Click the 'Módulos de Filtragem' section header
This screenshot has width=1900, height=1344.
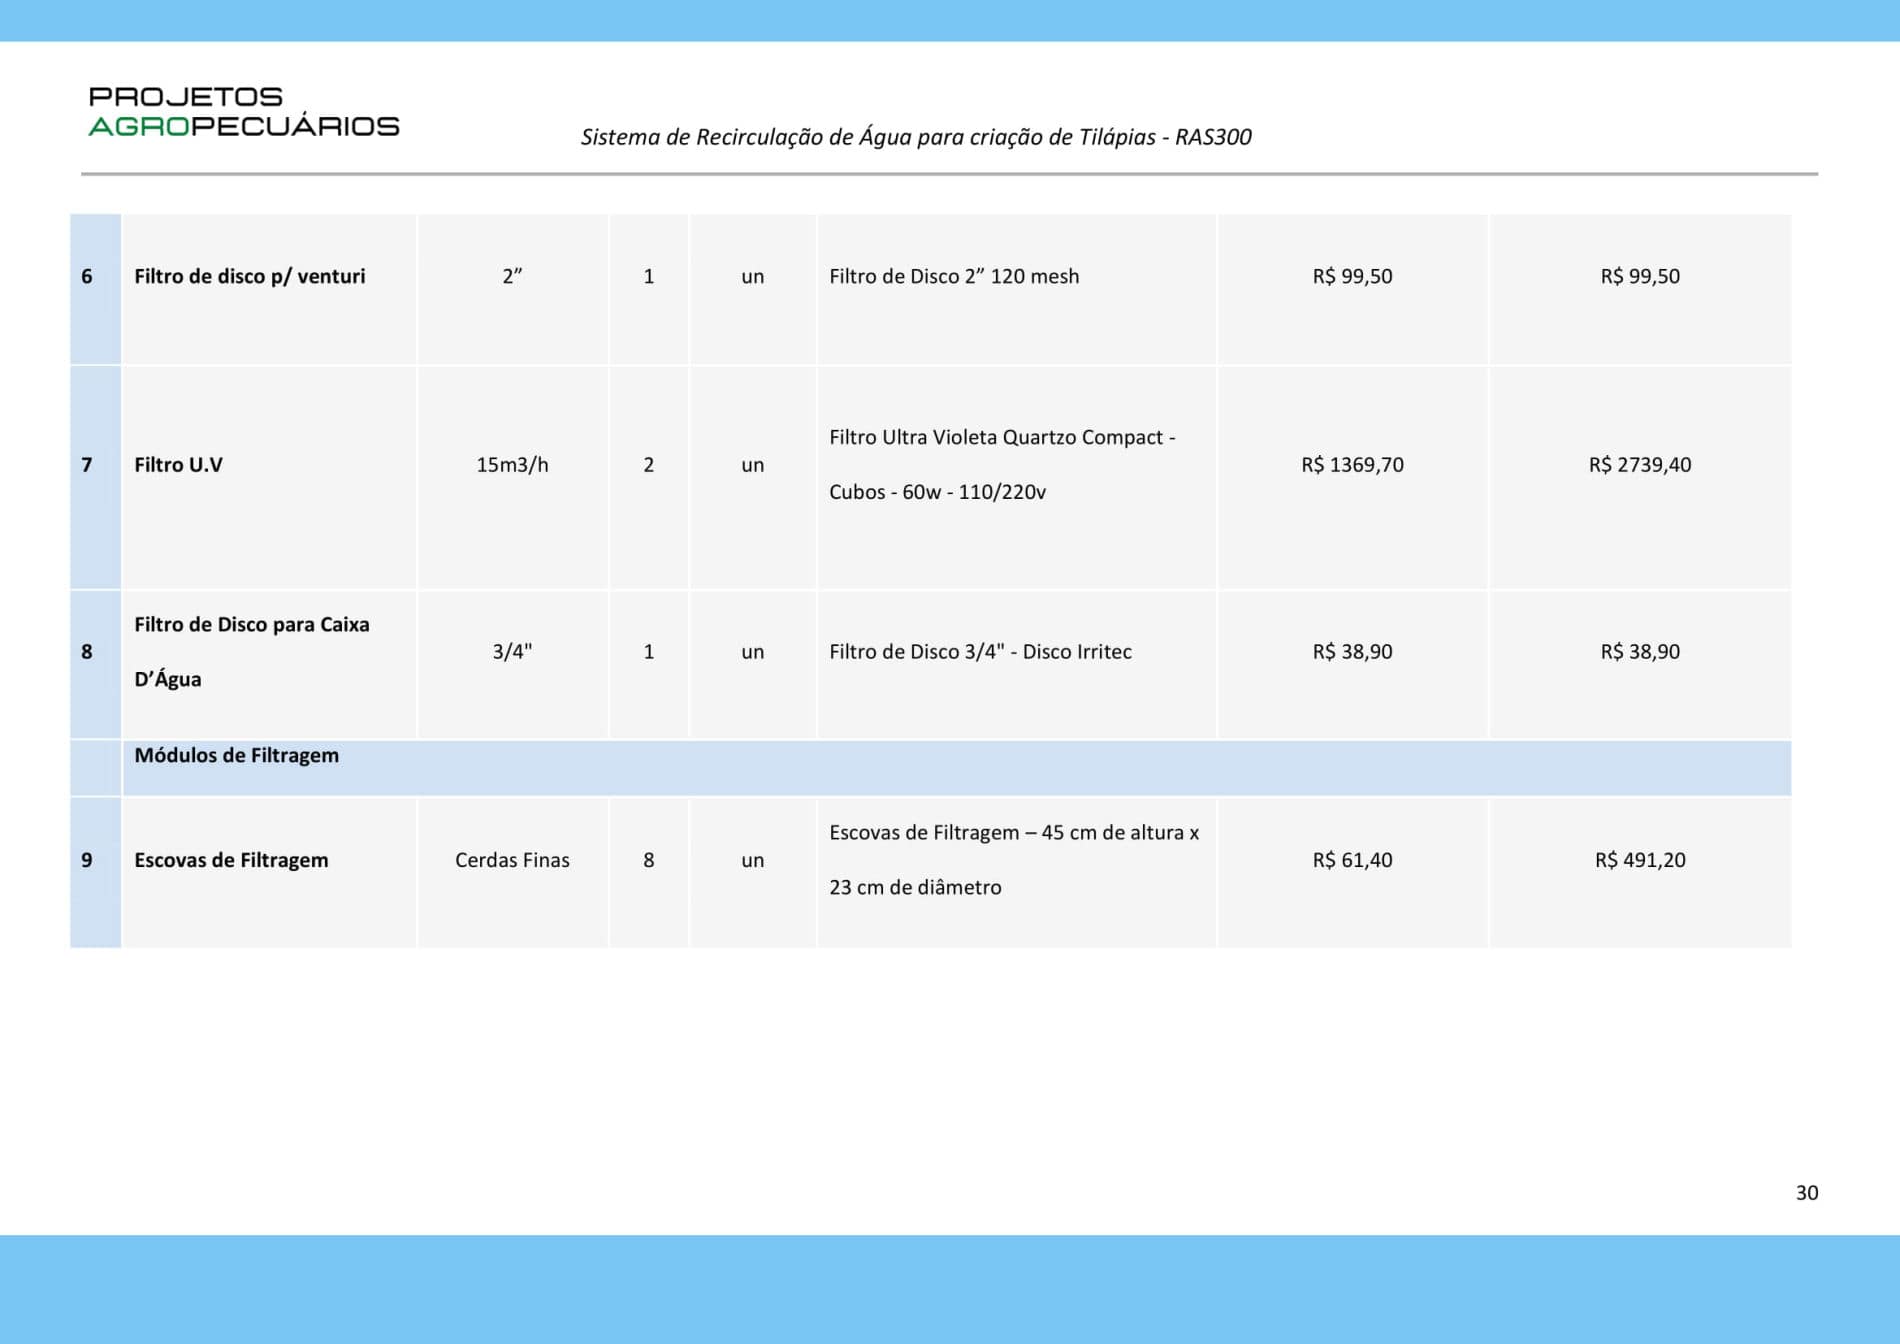coord(236,755)
